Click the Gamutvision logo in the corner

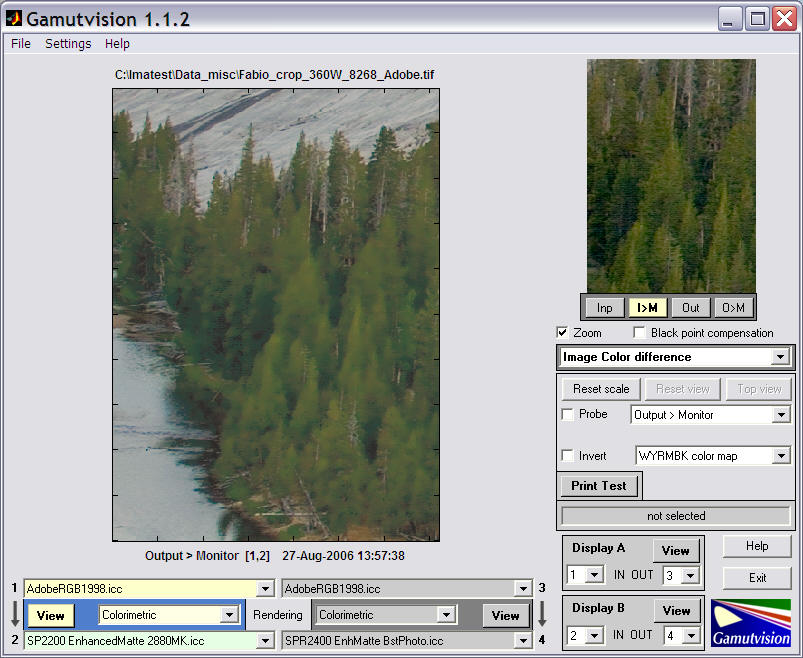click(x=750, y=623)
